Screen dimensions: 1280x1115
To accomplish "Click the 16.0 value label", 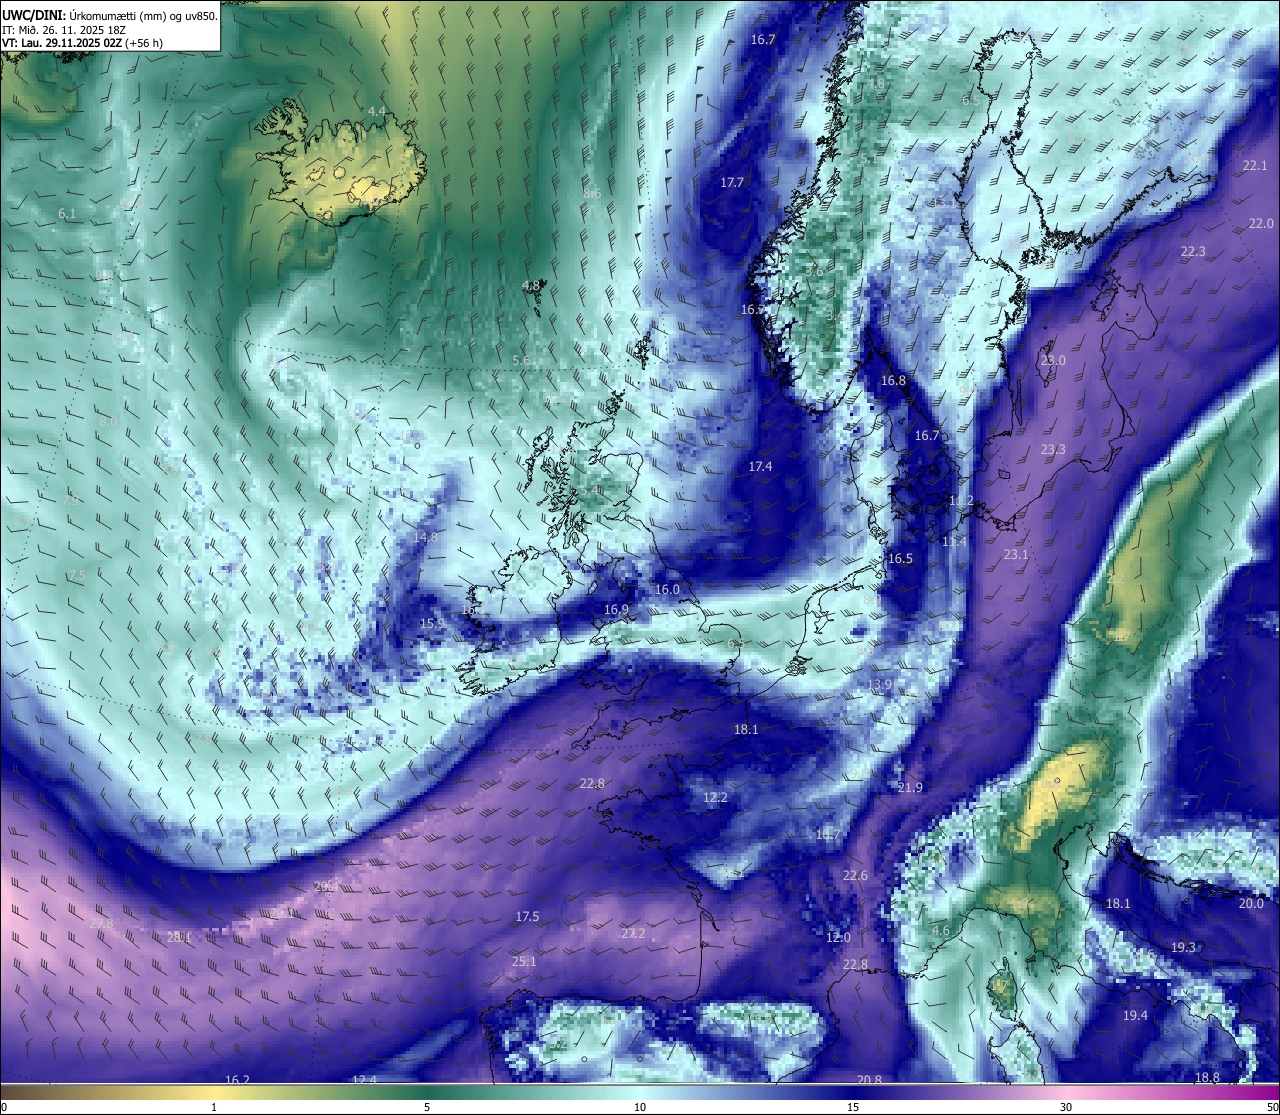I will coord(667,590).
